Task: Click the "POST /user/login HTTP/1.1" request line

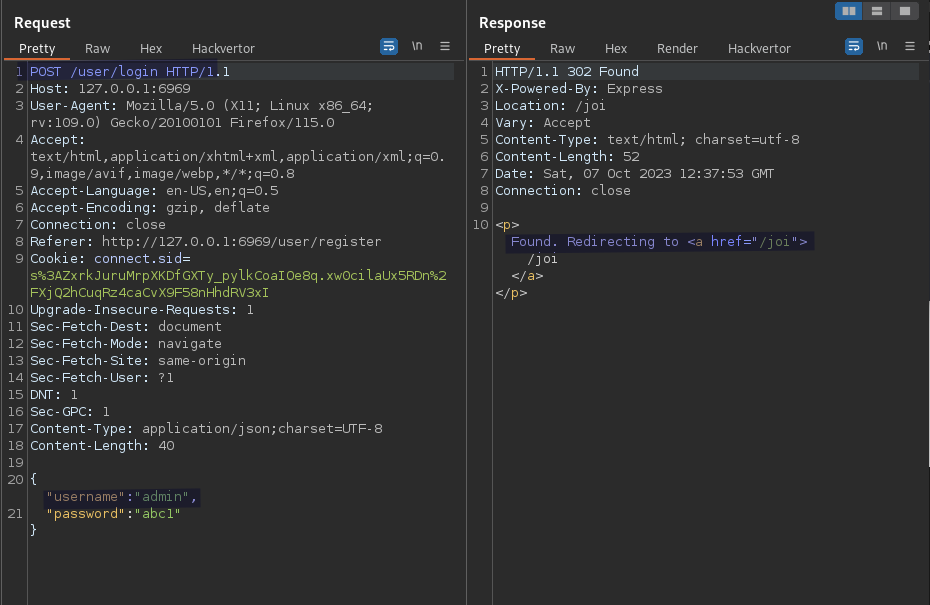Action: click(130, 72)
